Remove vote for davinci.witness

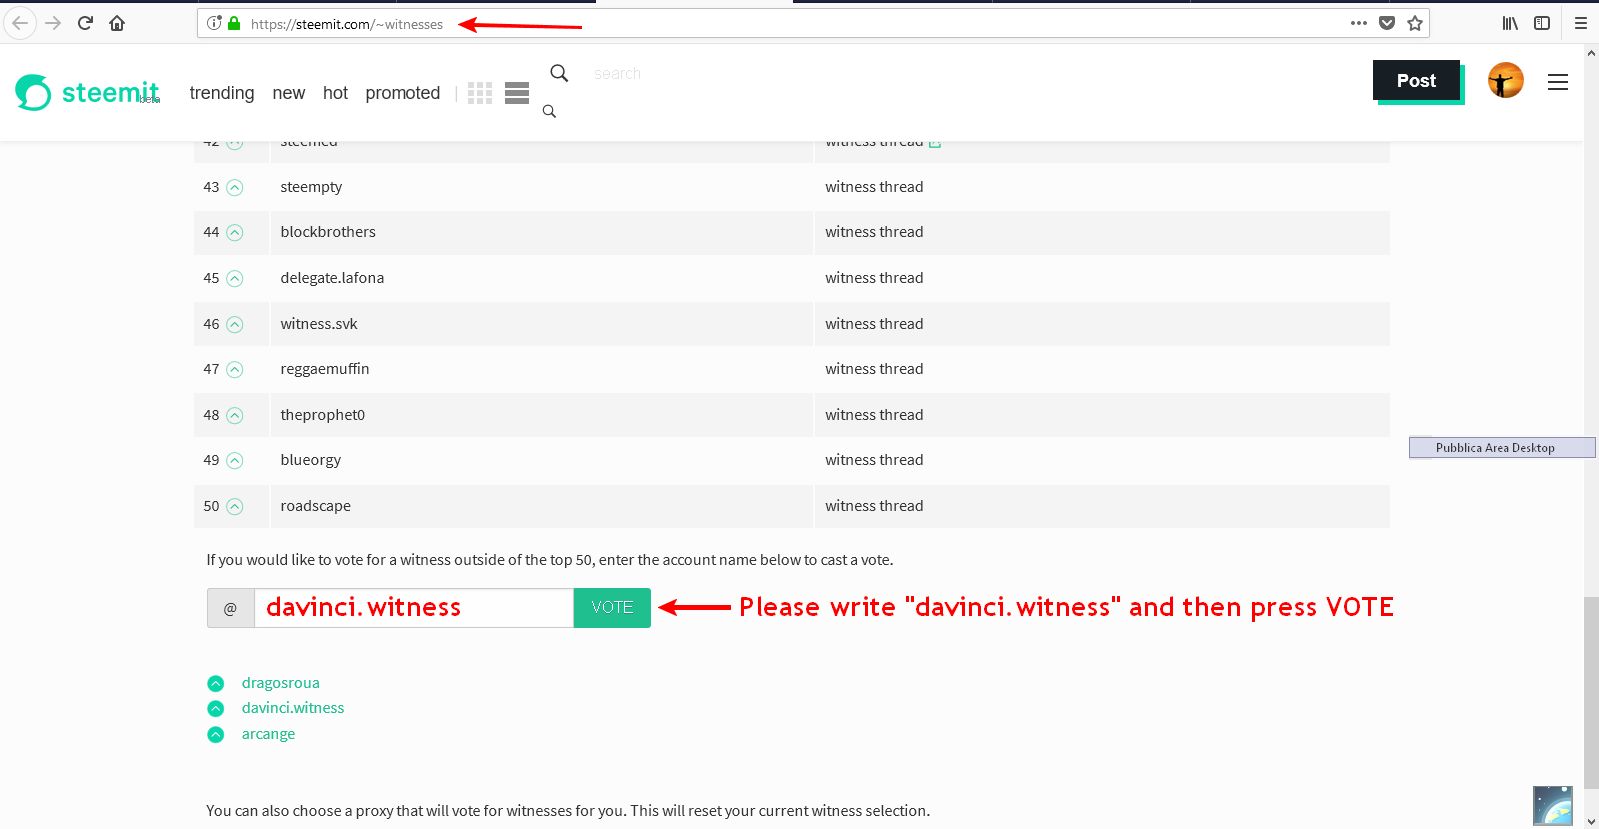coord(216,709)
